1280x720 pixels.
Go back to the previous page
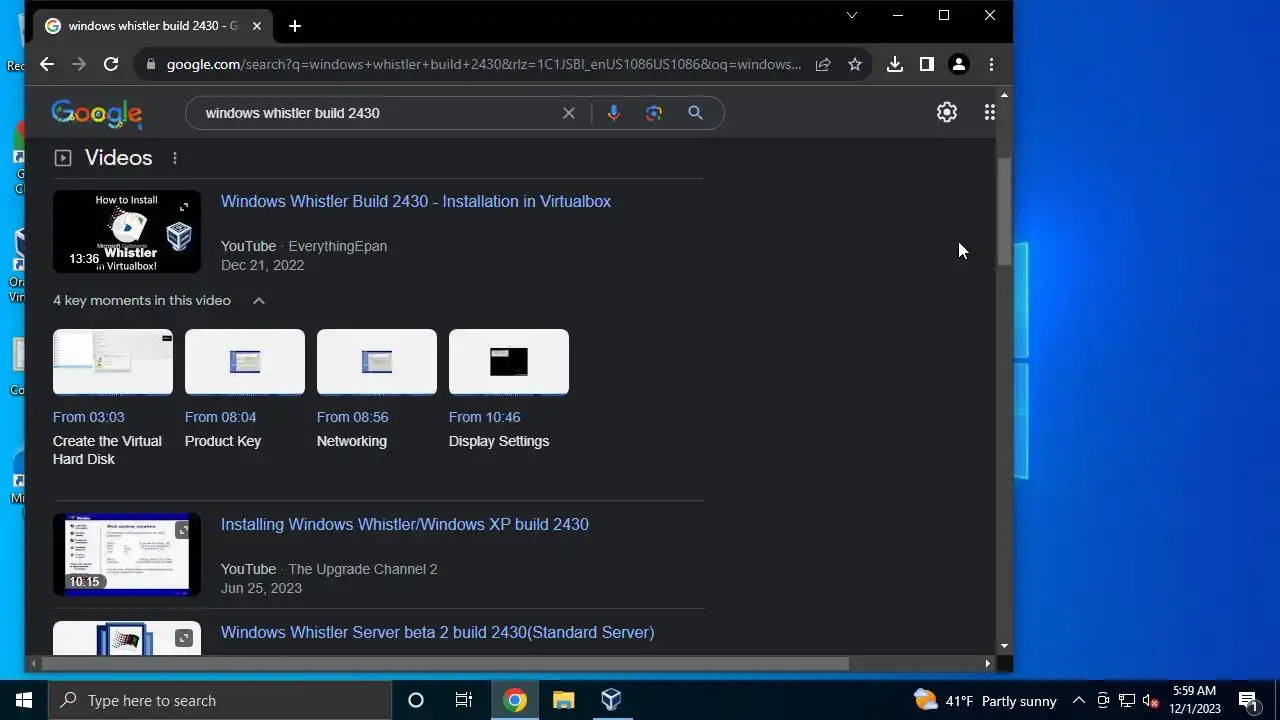[x=47, y=64]
